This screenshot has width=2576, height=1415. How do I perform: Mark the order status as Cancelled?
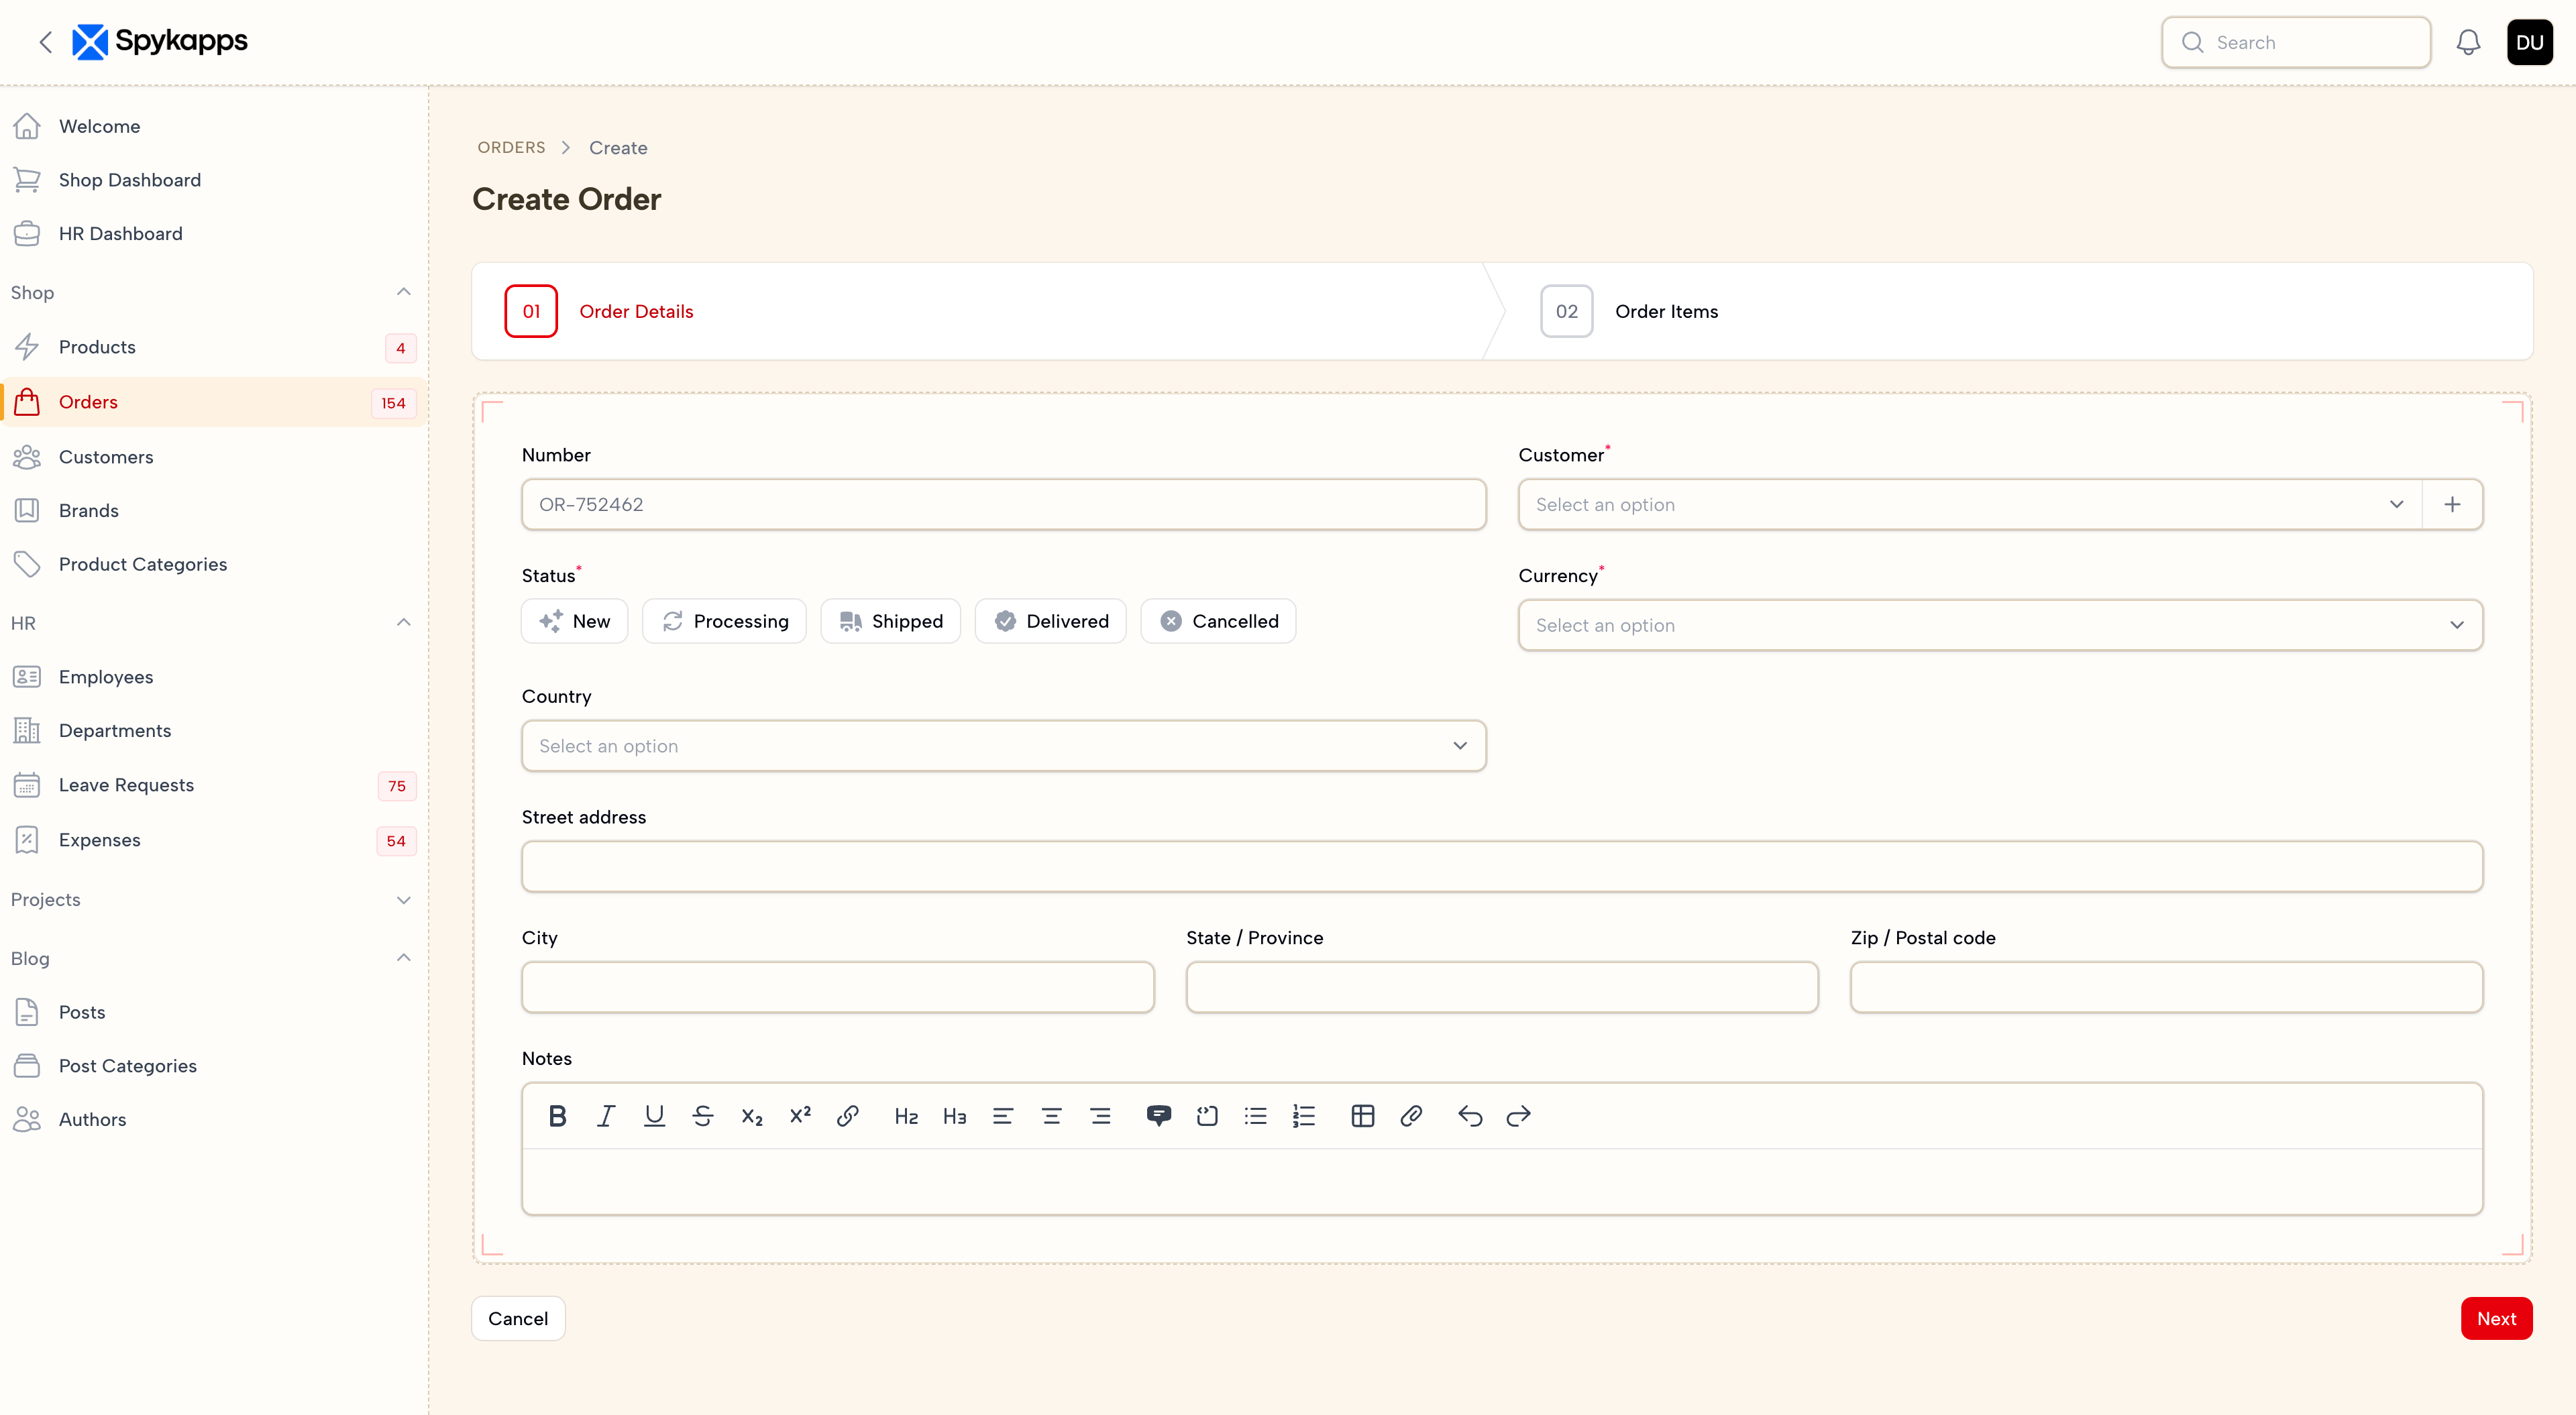tap(1218, 620)
